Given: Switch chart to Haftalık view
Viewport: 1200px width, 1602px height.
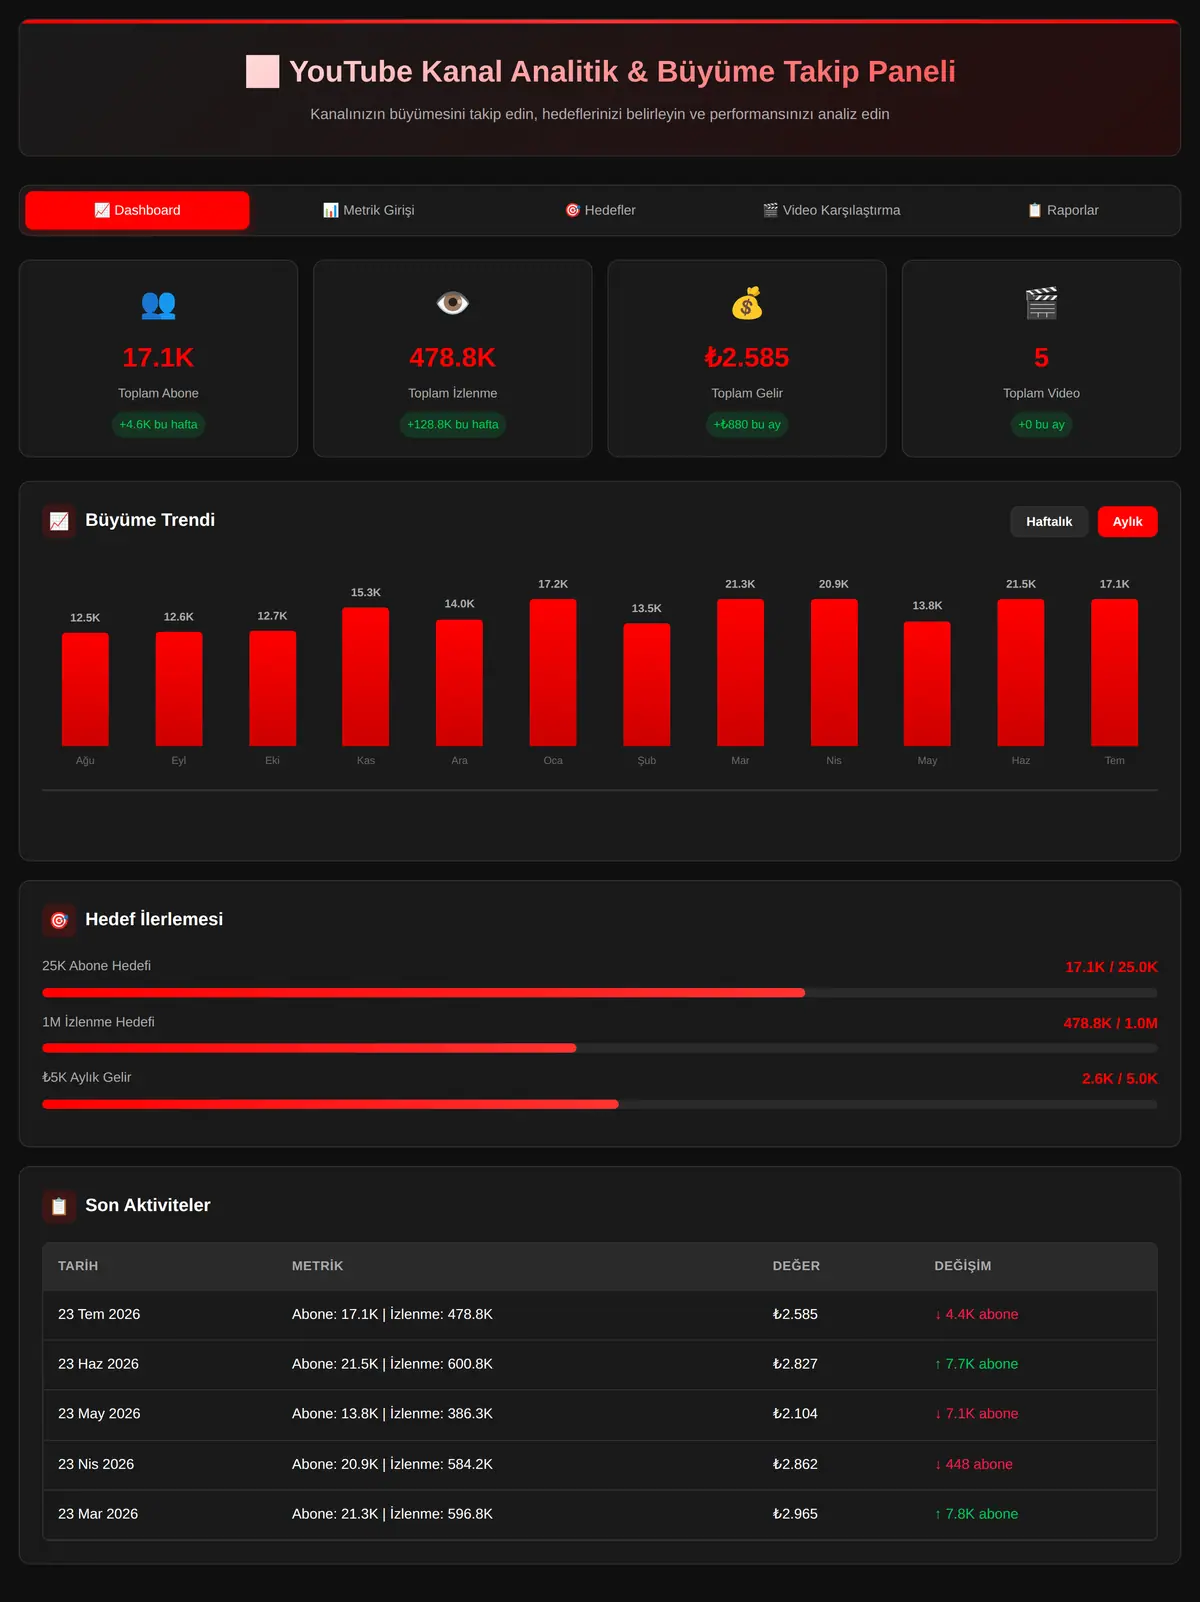Looking at the screenshot, I should coord(1049,522).
